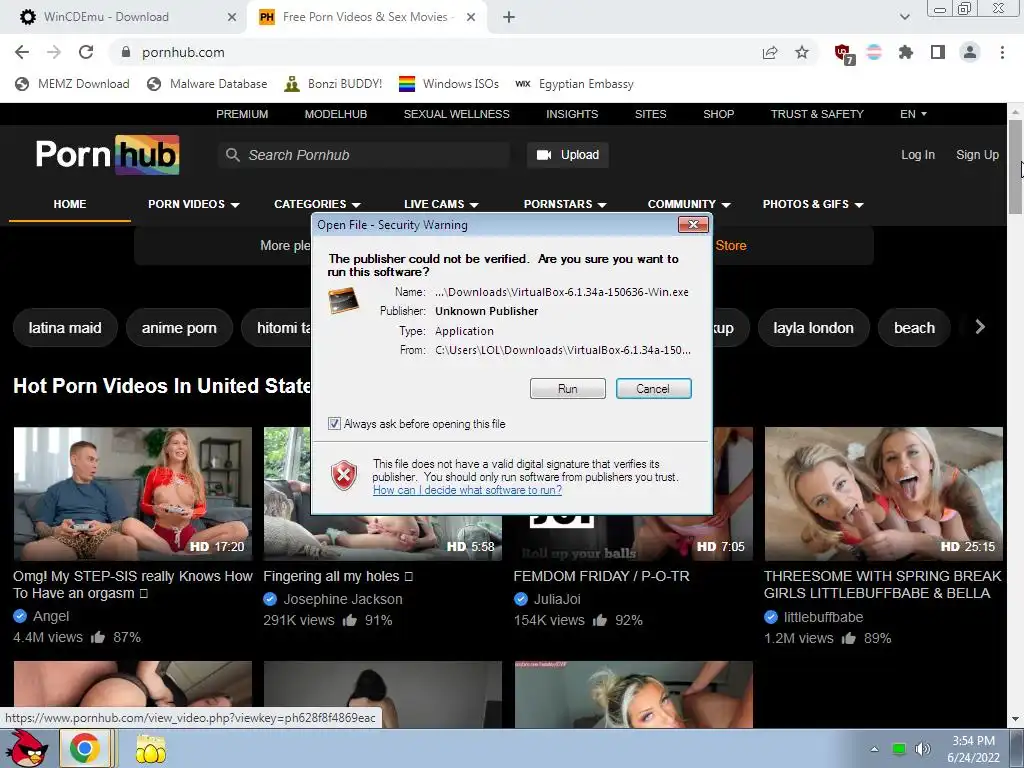This screenshot has height=768, width=1024.
Task: Click the Log In link
Action: click(918, 155)
